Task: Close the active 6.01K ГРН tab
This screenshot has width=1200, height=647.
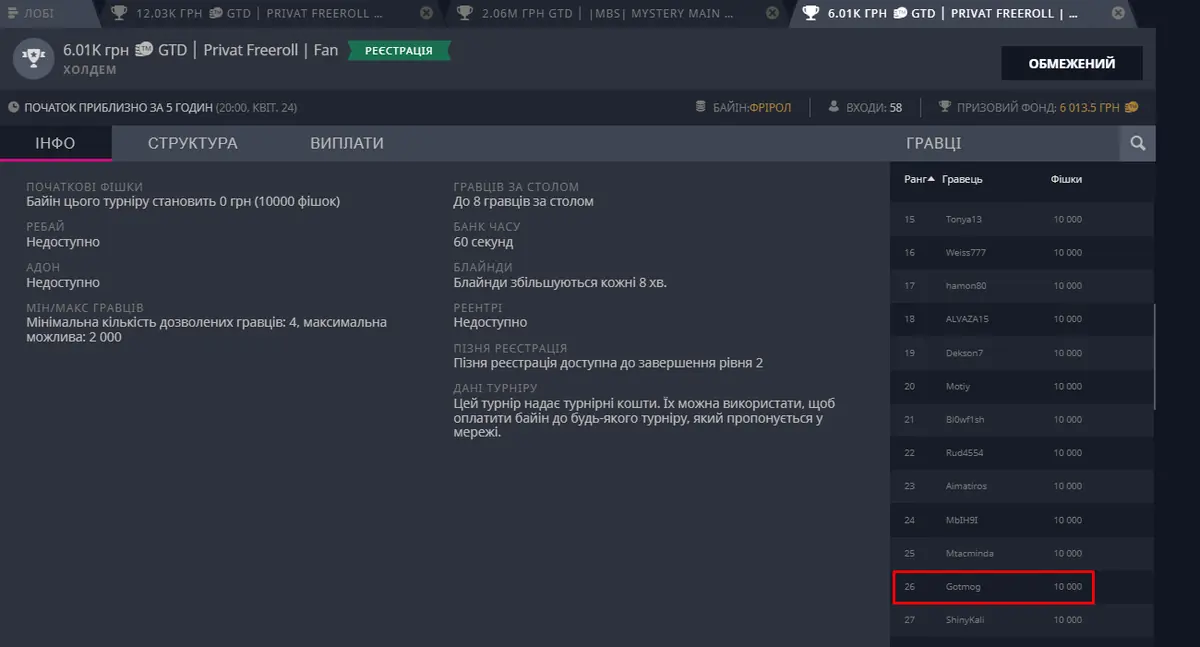Action: 1117,13
